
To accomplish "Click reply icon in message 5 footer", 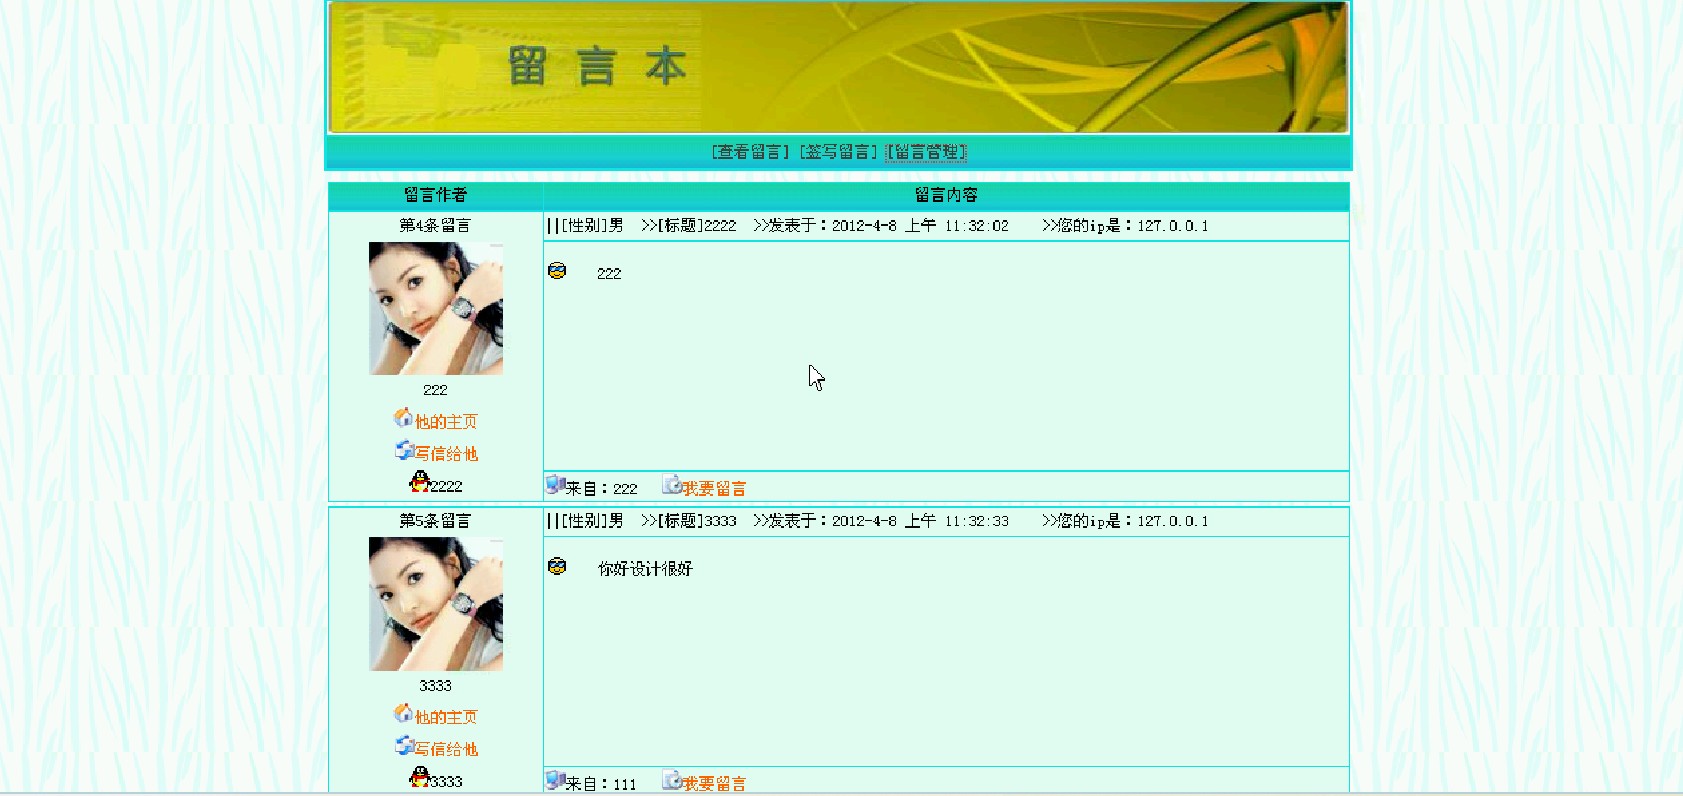I will tap(672, 780).
